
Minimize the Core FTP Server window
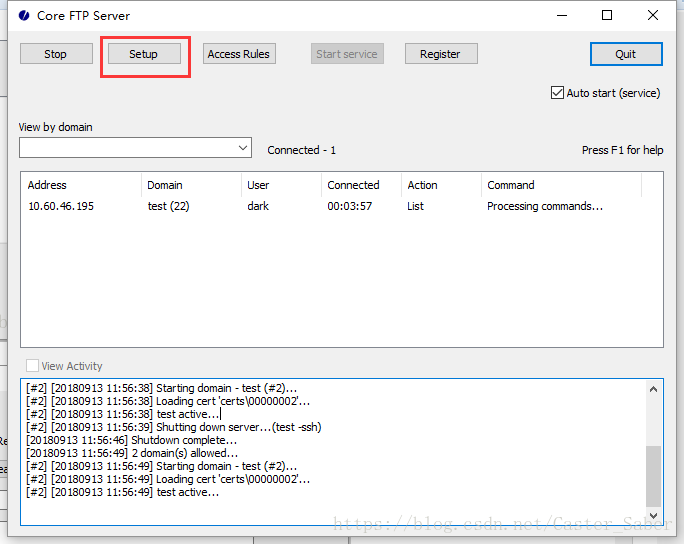(562, 15)
